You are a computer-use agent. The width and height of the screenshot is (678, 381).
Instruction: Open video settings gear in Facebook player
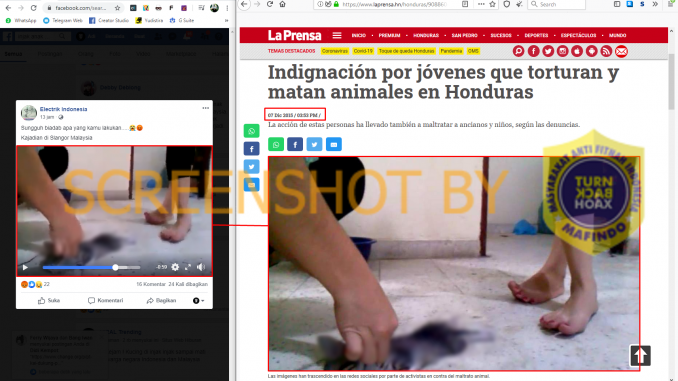coord(175,267)
